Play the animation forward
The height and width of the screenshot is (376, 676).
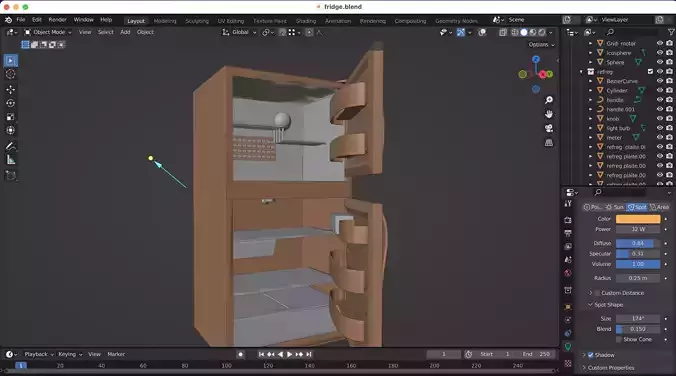coord(289,354)
